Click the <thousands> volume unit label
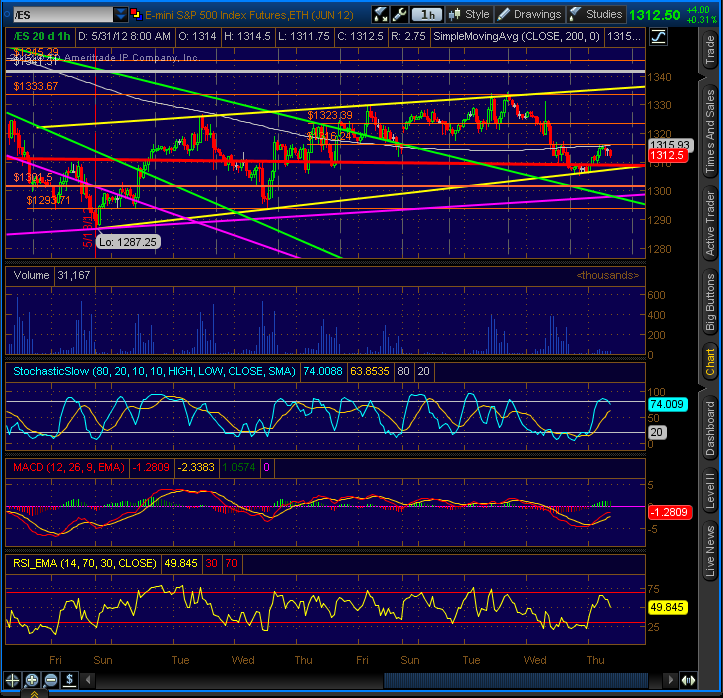This screenshot has width=723, height=698. pos(608,275)
